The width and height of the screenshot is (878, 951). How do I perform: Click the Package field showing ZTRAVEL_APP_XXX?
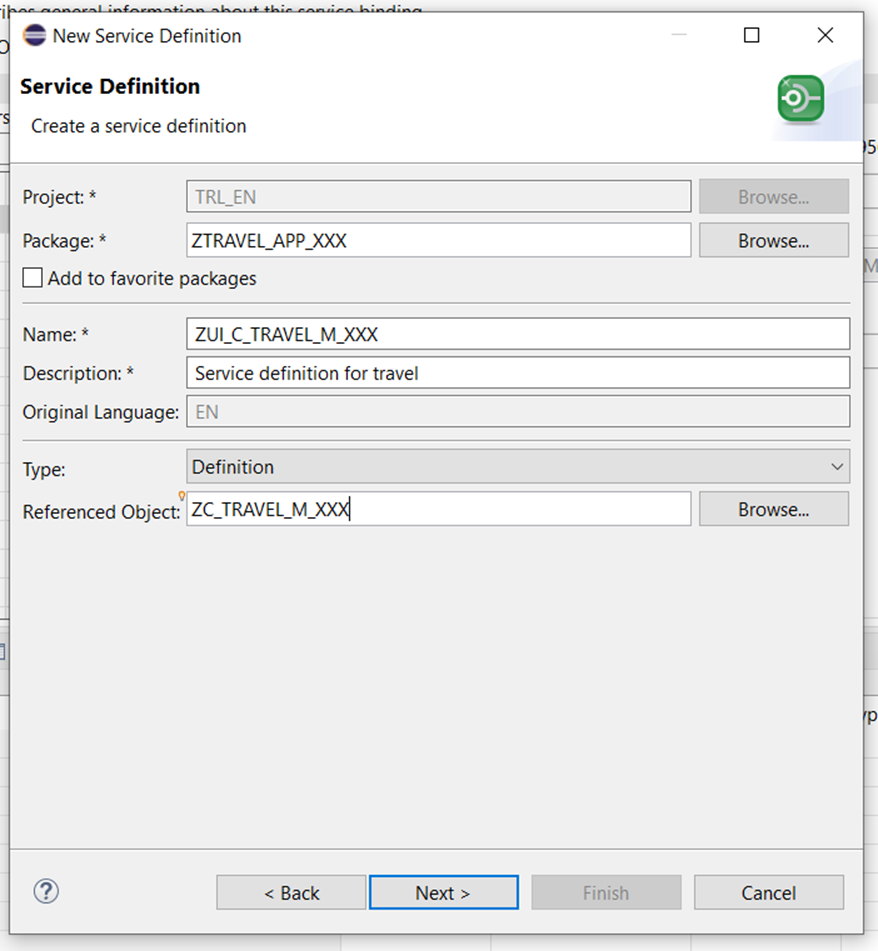(438, 240)
